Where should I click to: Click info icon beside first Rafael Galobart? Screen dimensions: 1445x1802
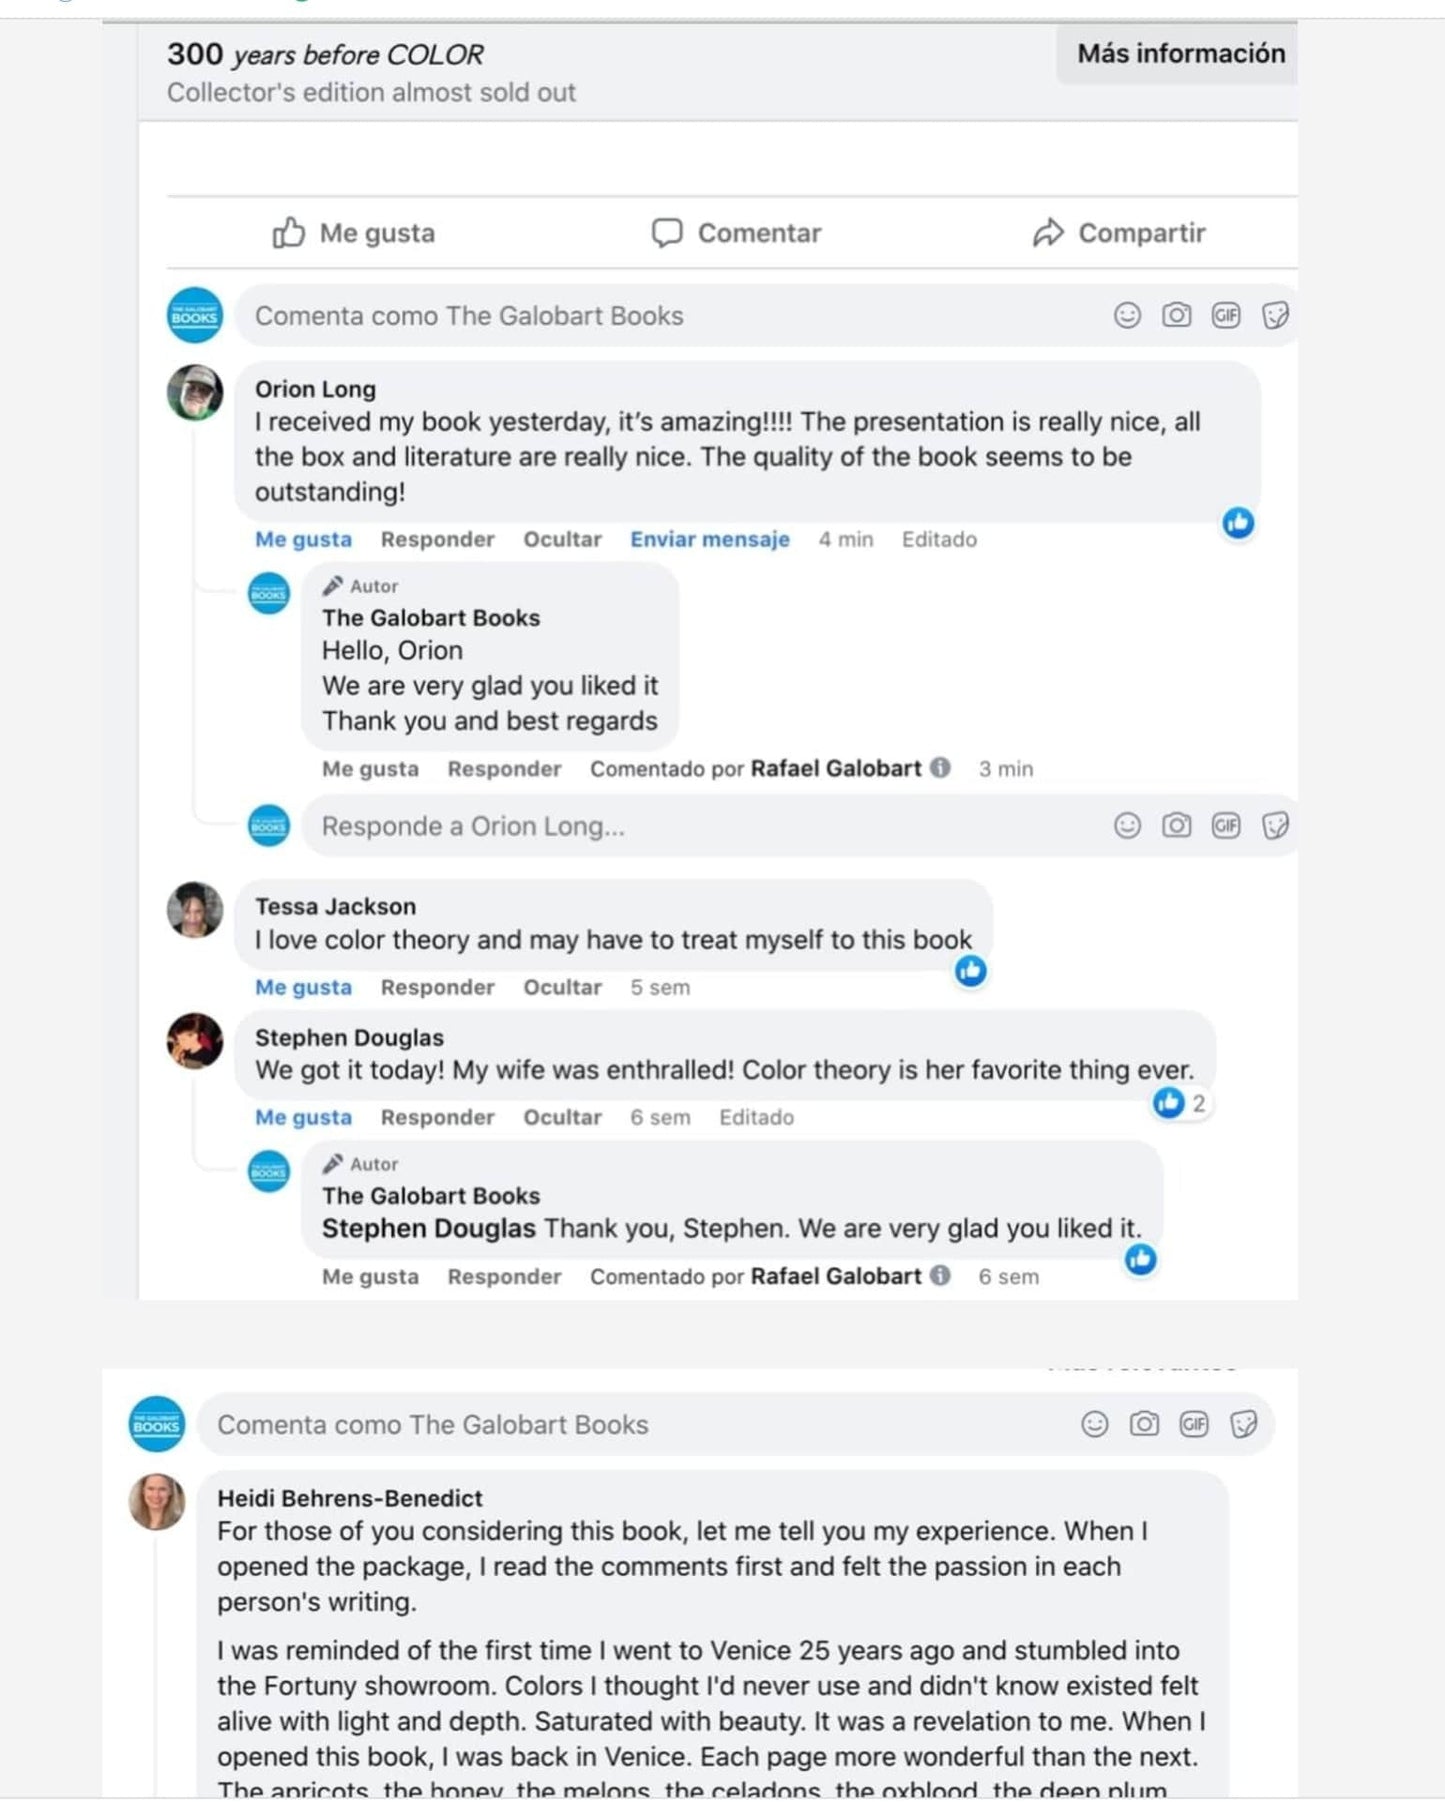940,768
